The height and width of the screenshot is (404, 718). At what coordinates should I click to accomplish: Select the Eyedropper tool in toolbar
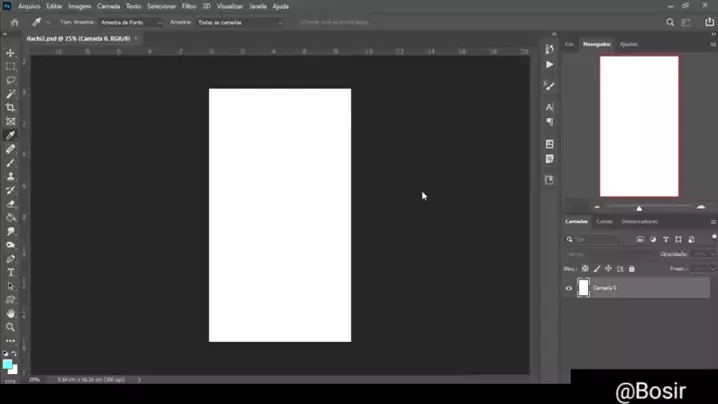click(11, 135)
